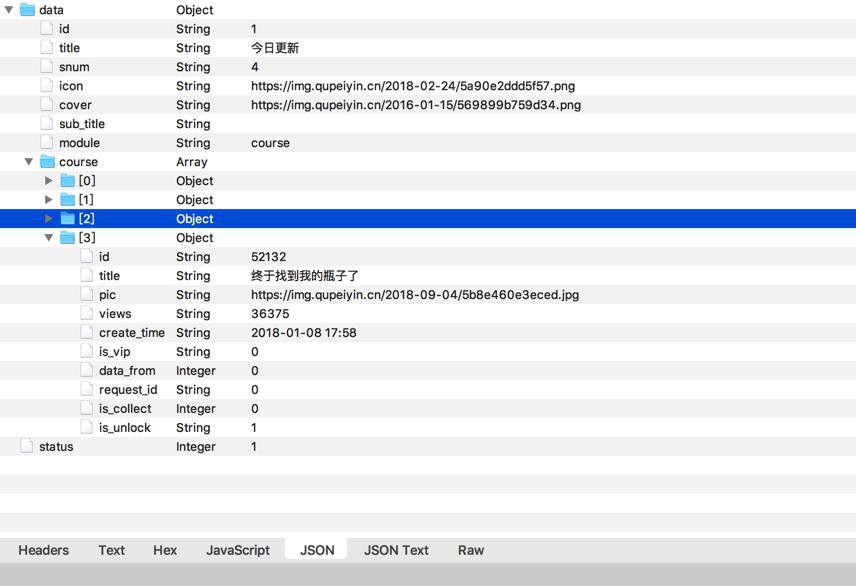This screenshot has height=586, width=856.
Task: Click the Integer type of data_from
Action: [x=195, y=371]
